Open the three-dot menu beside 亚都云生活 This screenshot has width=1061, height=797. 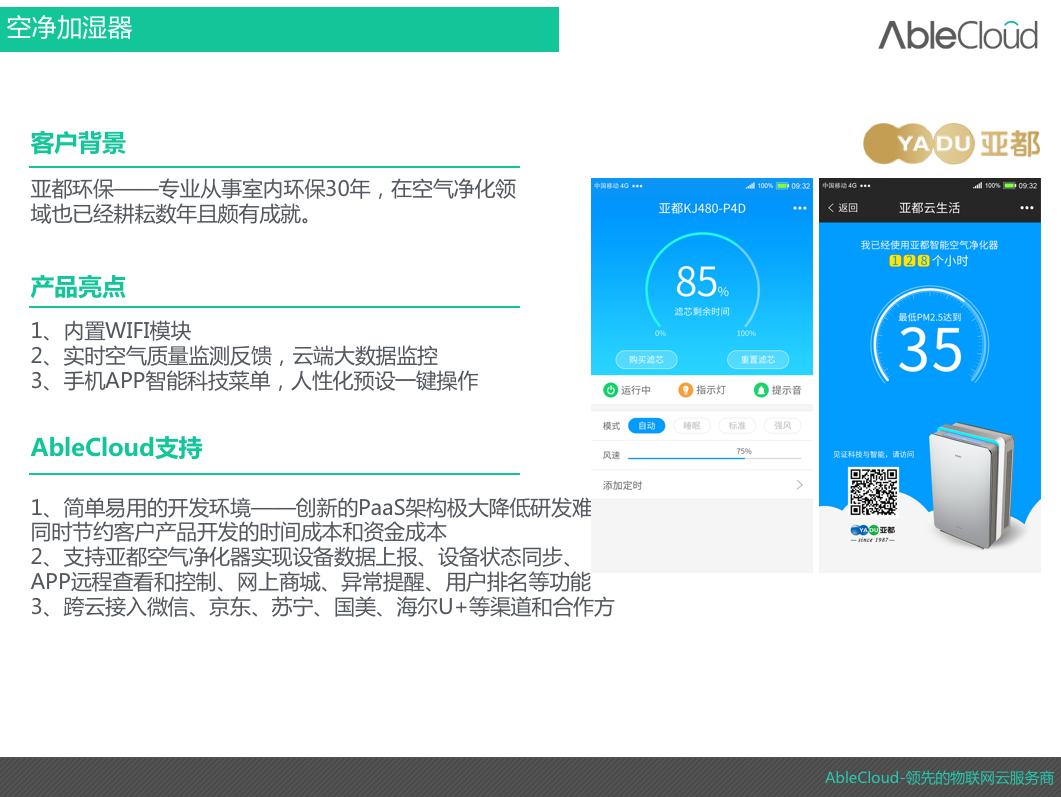click(x=1026, y=208)
